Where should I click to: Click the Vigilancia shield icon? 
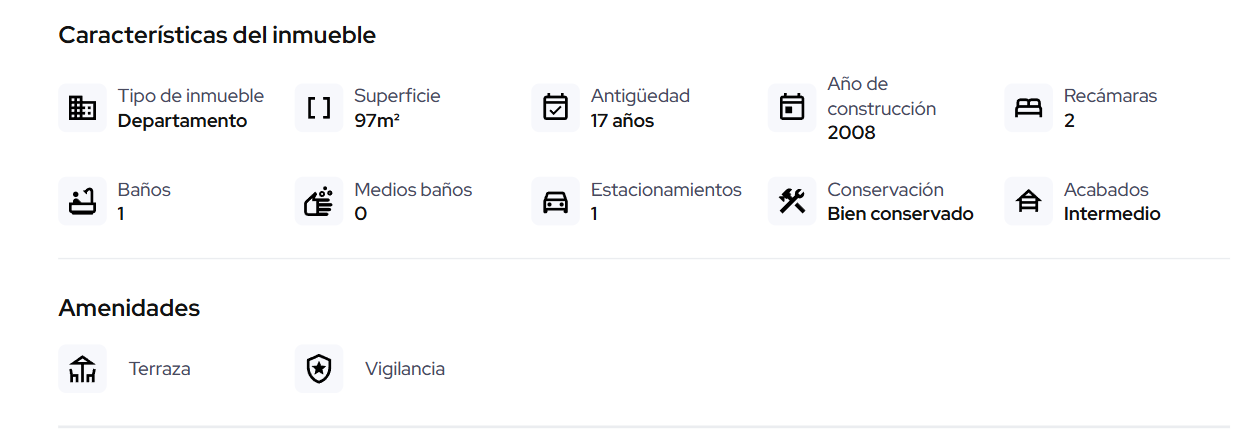click(x=319, y=369)
